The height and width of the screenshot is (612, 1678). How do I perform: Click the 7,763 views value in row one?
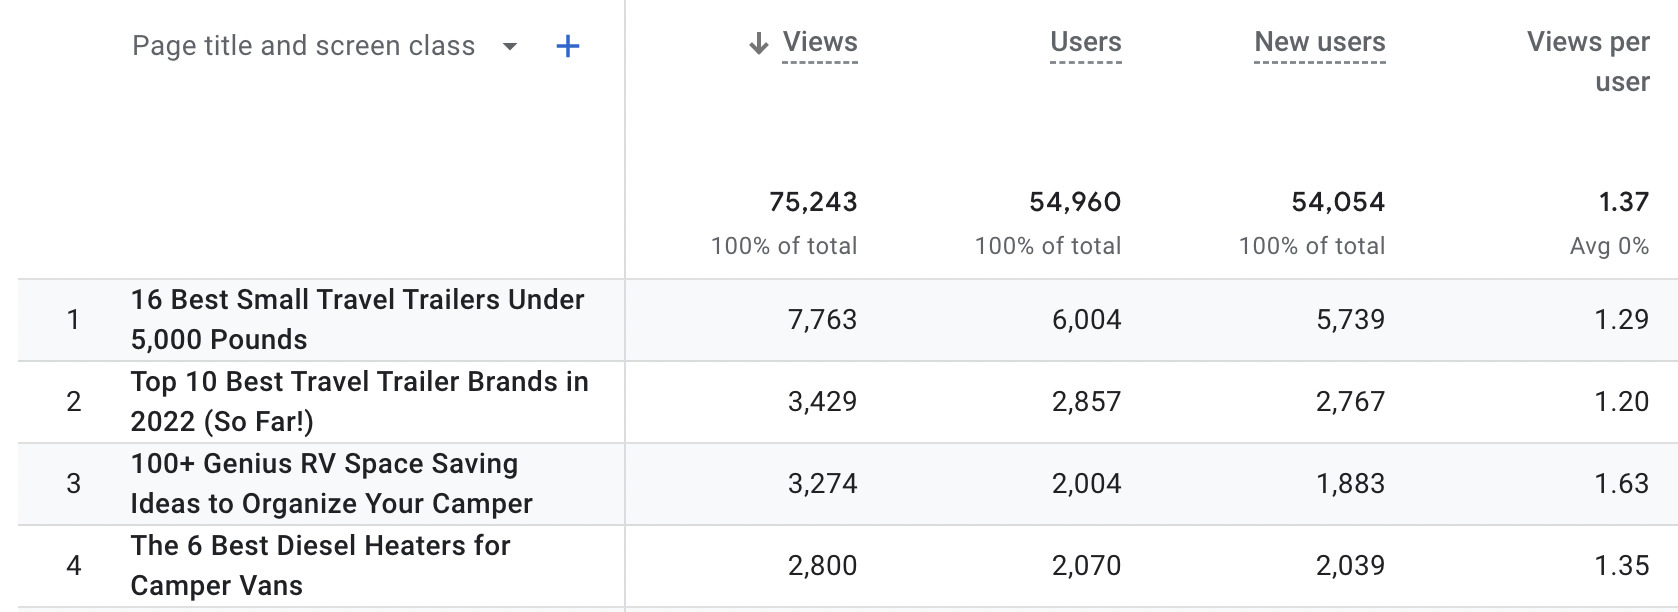(x=823, y=319)
